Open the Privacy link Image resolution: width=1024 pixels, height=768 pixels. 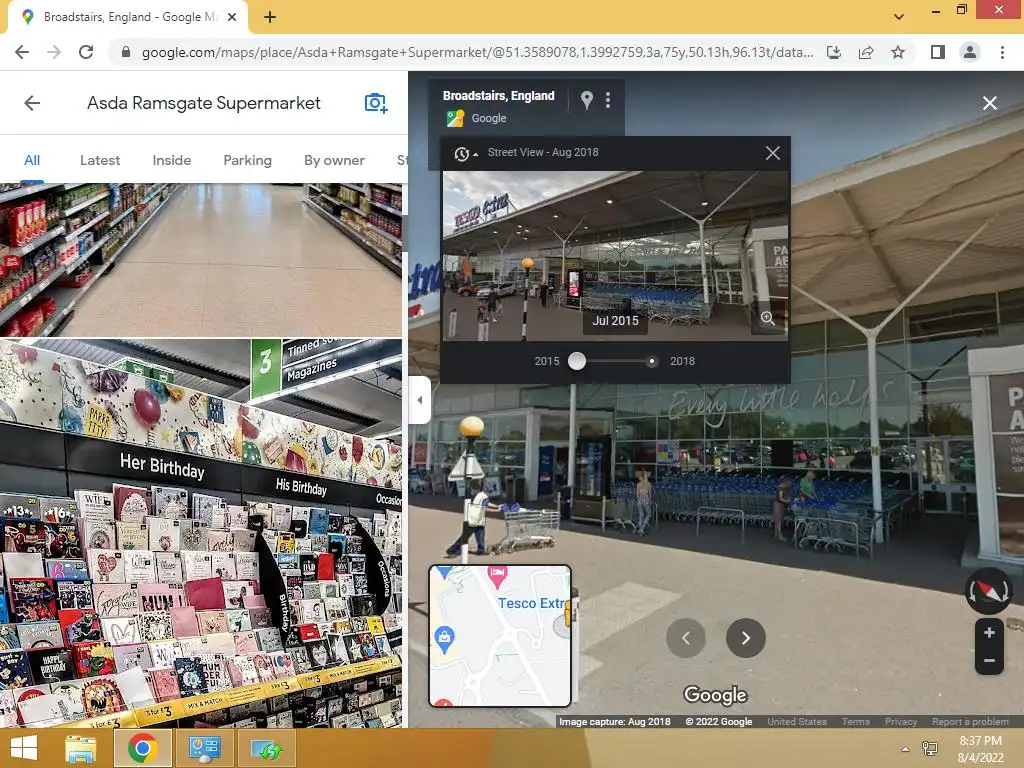point(901,722)
